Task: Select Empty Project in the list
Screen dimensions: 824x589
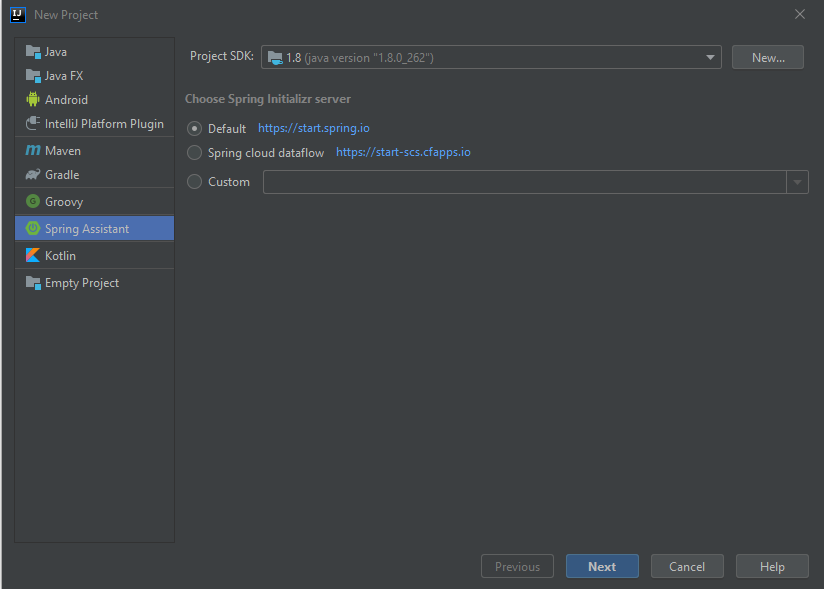Action: pyautogui.click(x=82, y=283)
